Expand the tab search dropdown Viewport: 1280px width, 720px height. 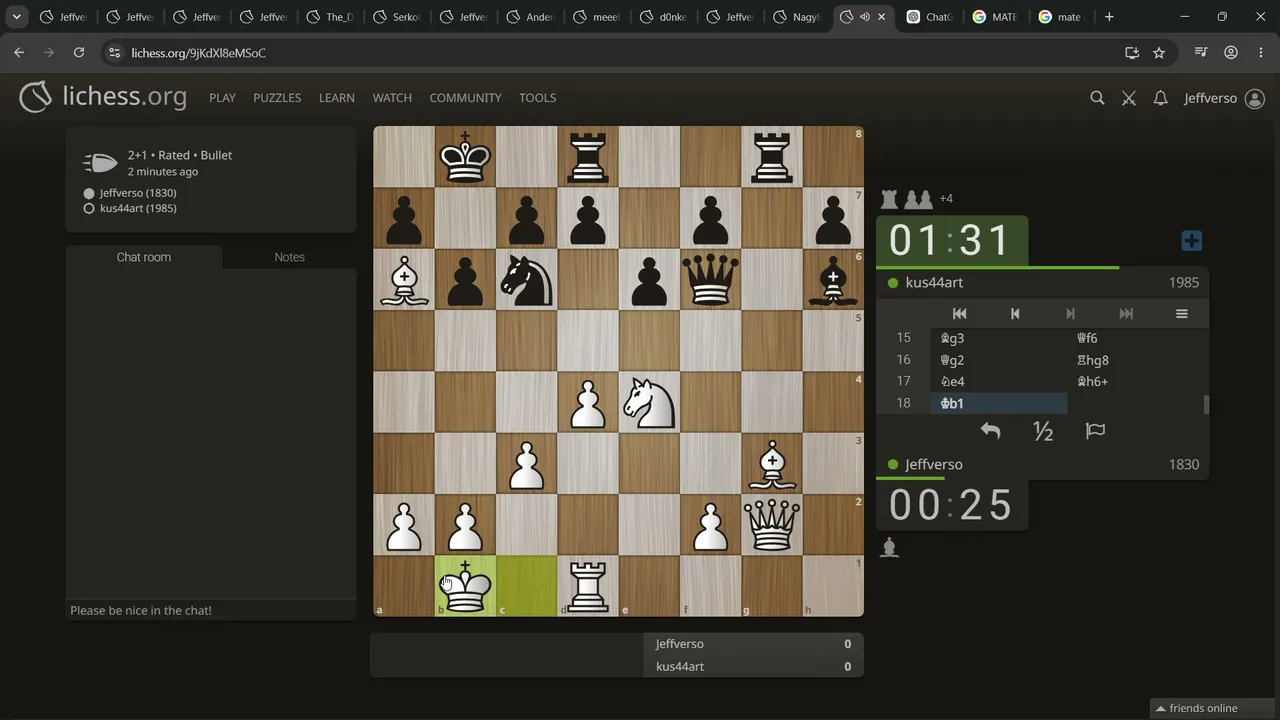(17, 17)
